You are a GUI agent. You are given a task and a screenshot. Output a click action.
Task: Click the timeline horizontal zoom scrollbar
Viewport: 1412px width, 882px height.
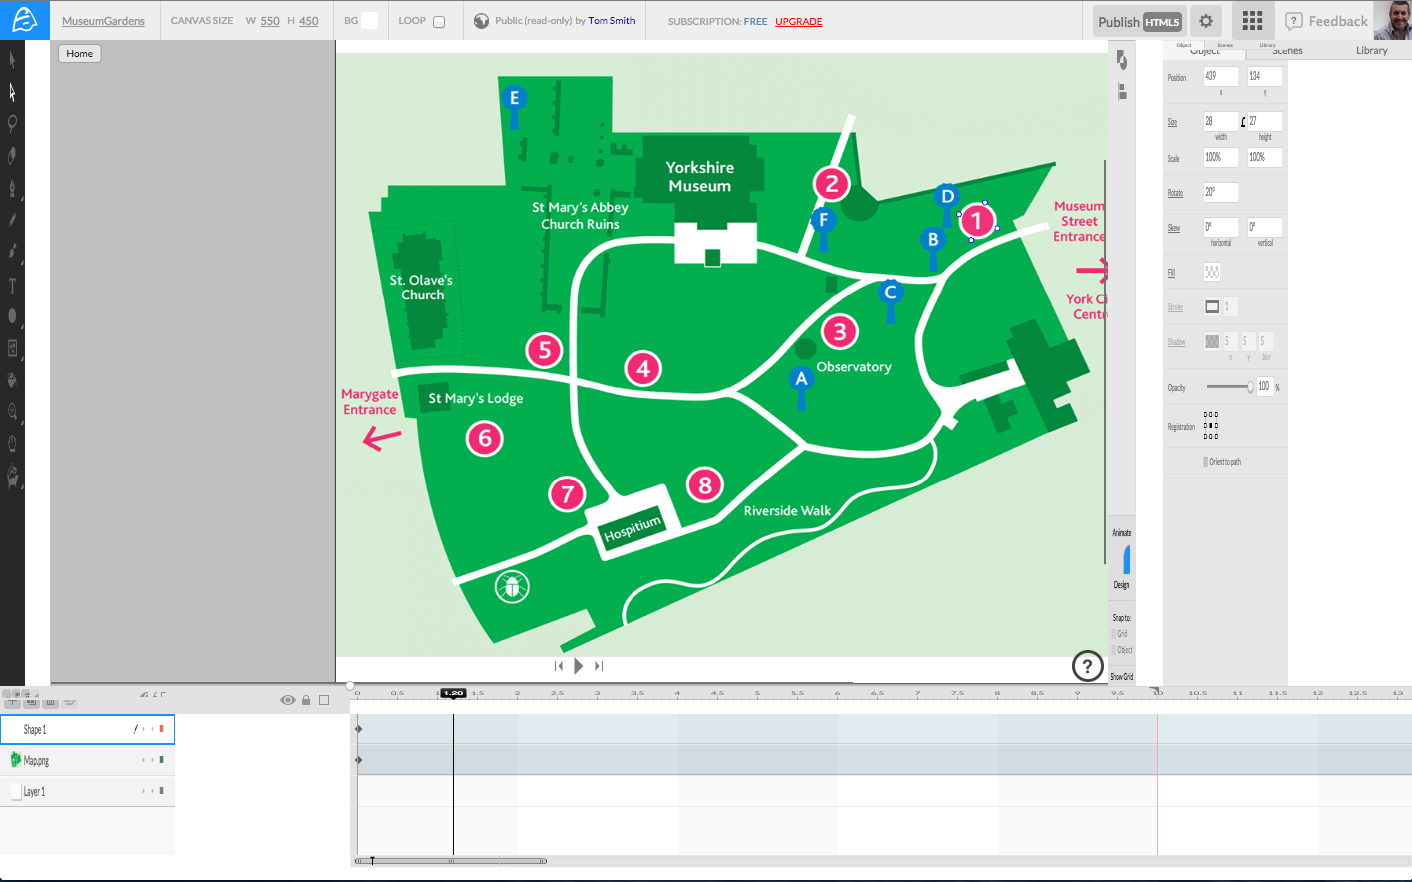pos(451,861)
